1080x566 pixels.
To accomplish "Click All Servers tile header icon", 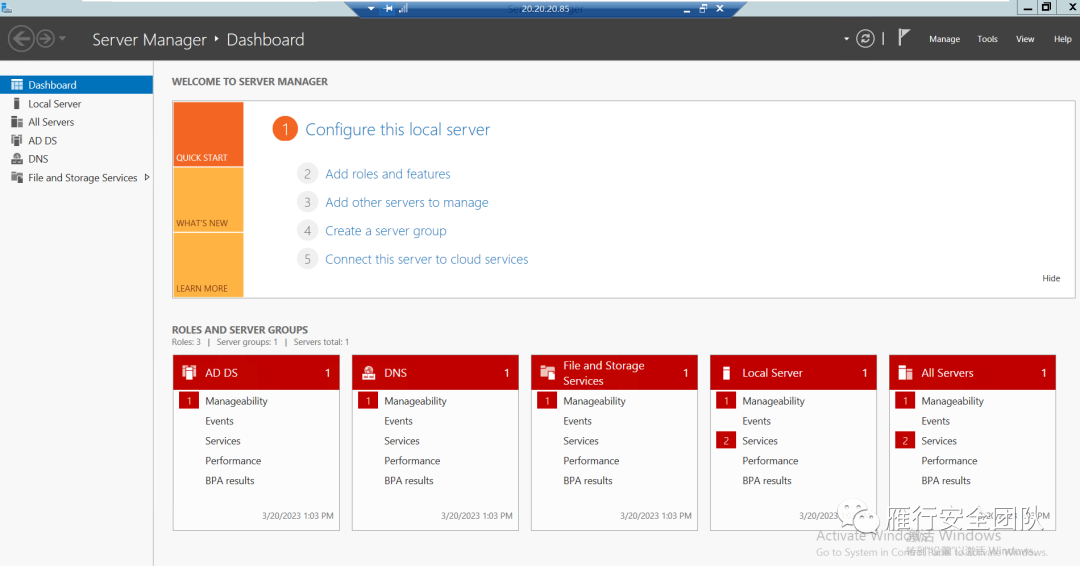I will point(906,373).
